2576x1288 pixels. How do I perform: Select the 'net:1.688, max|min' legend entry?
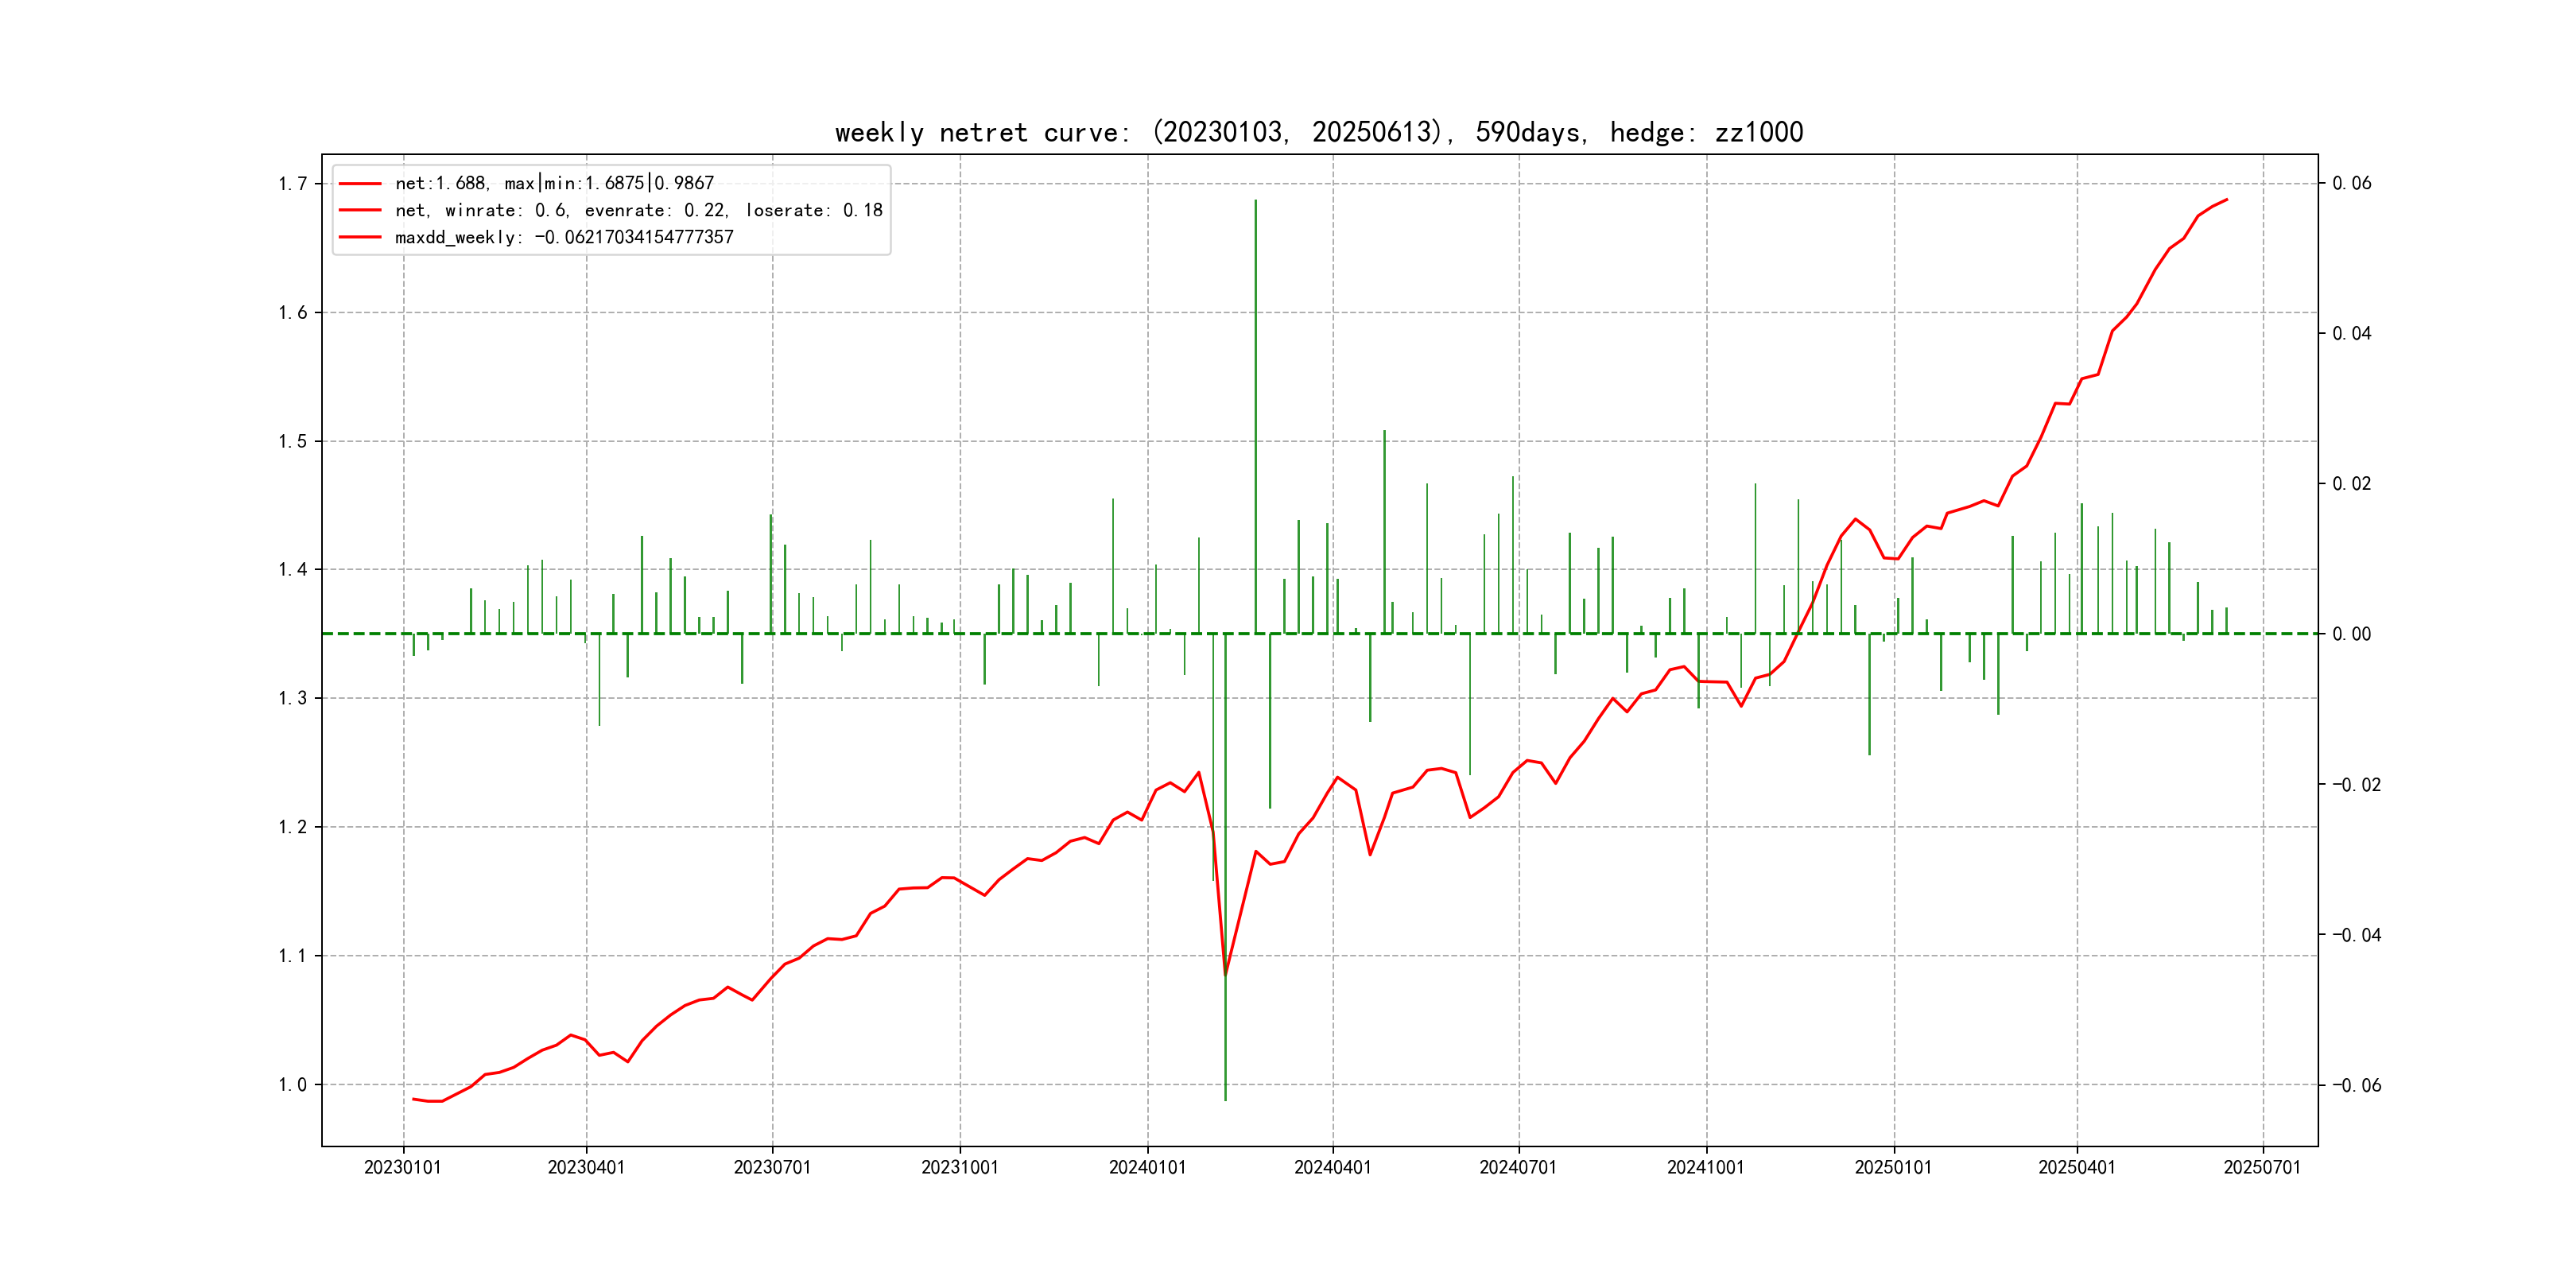[x=554, y=183]
